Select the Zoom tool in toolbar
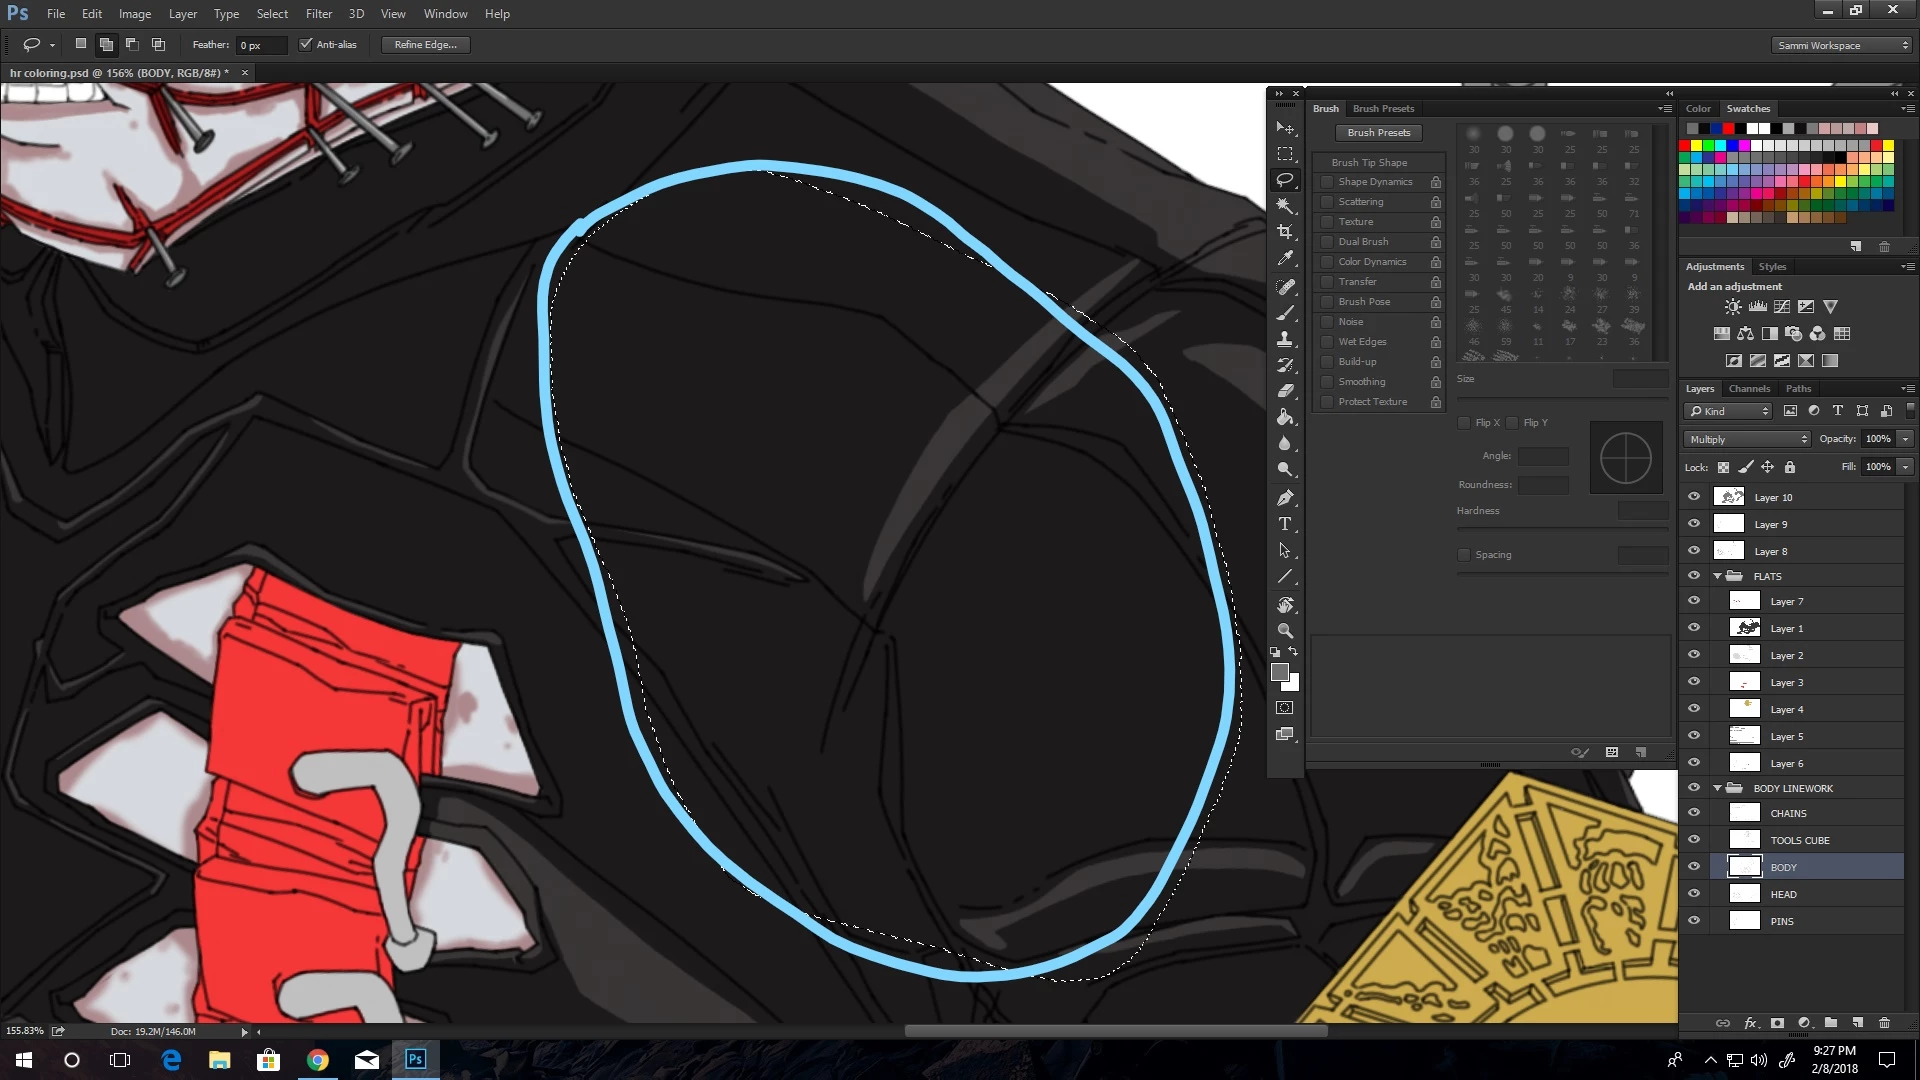Viewport: 1920px width, 1080px height. click(x=1285, y=631)
